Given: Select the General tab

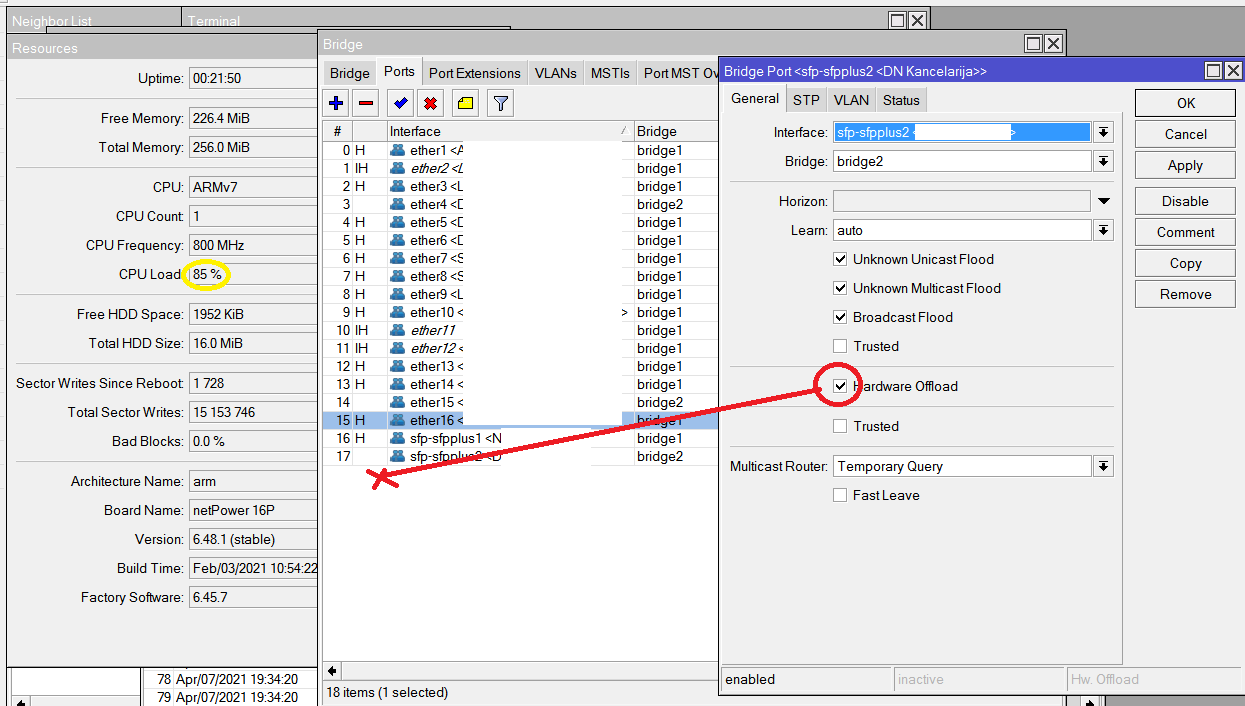Looking at the screenshot, I should tap(755, 99).
